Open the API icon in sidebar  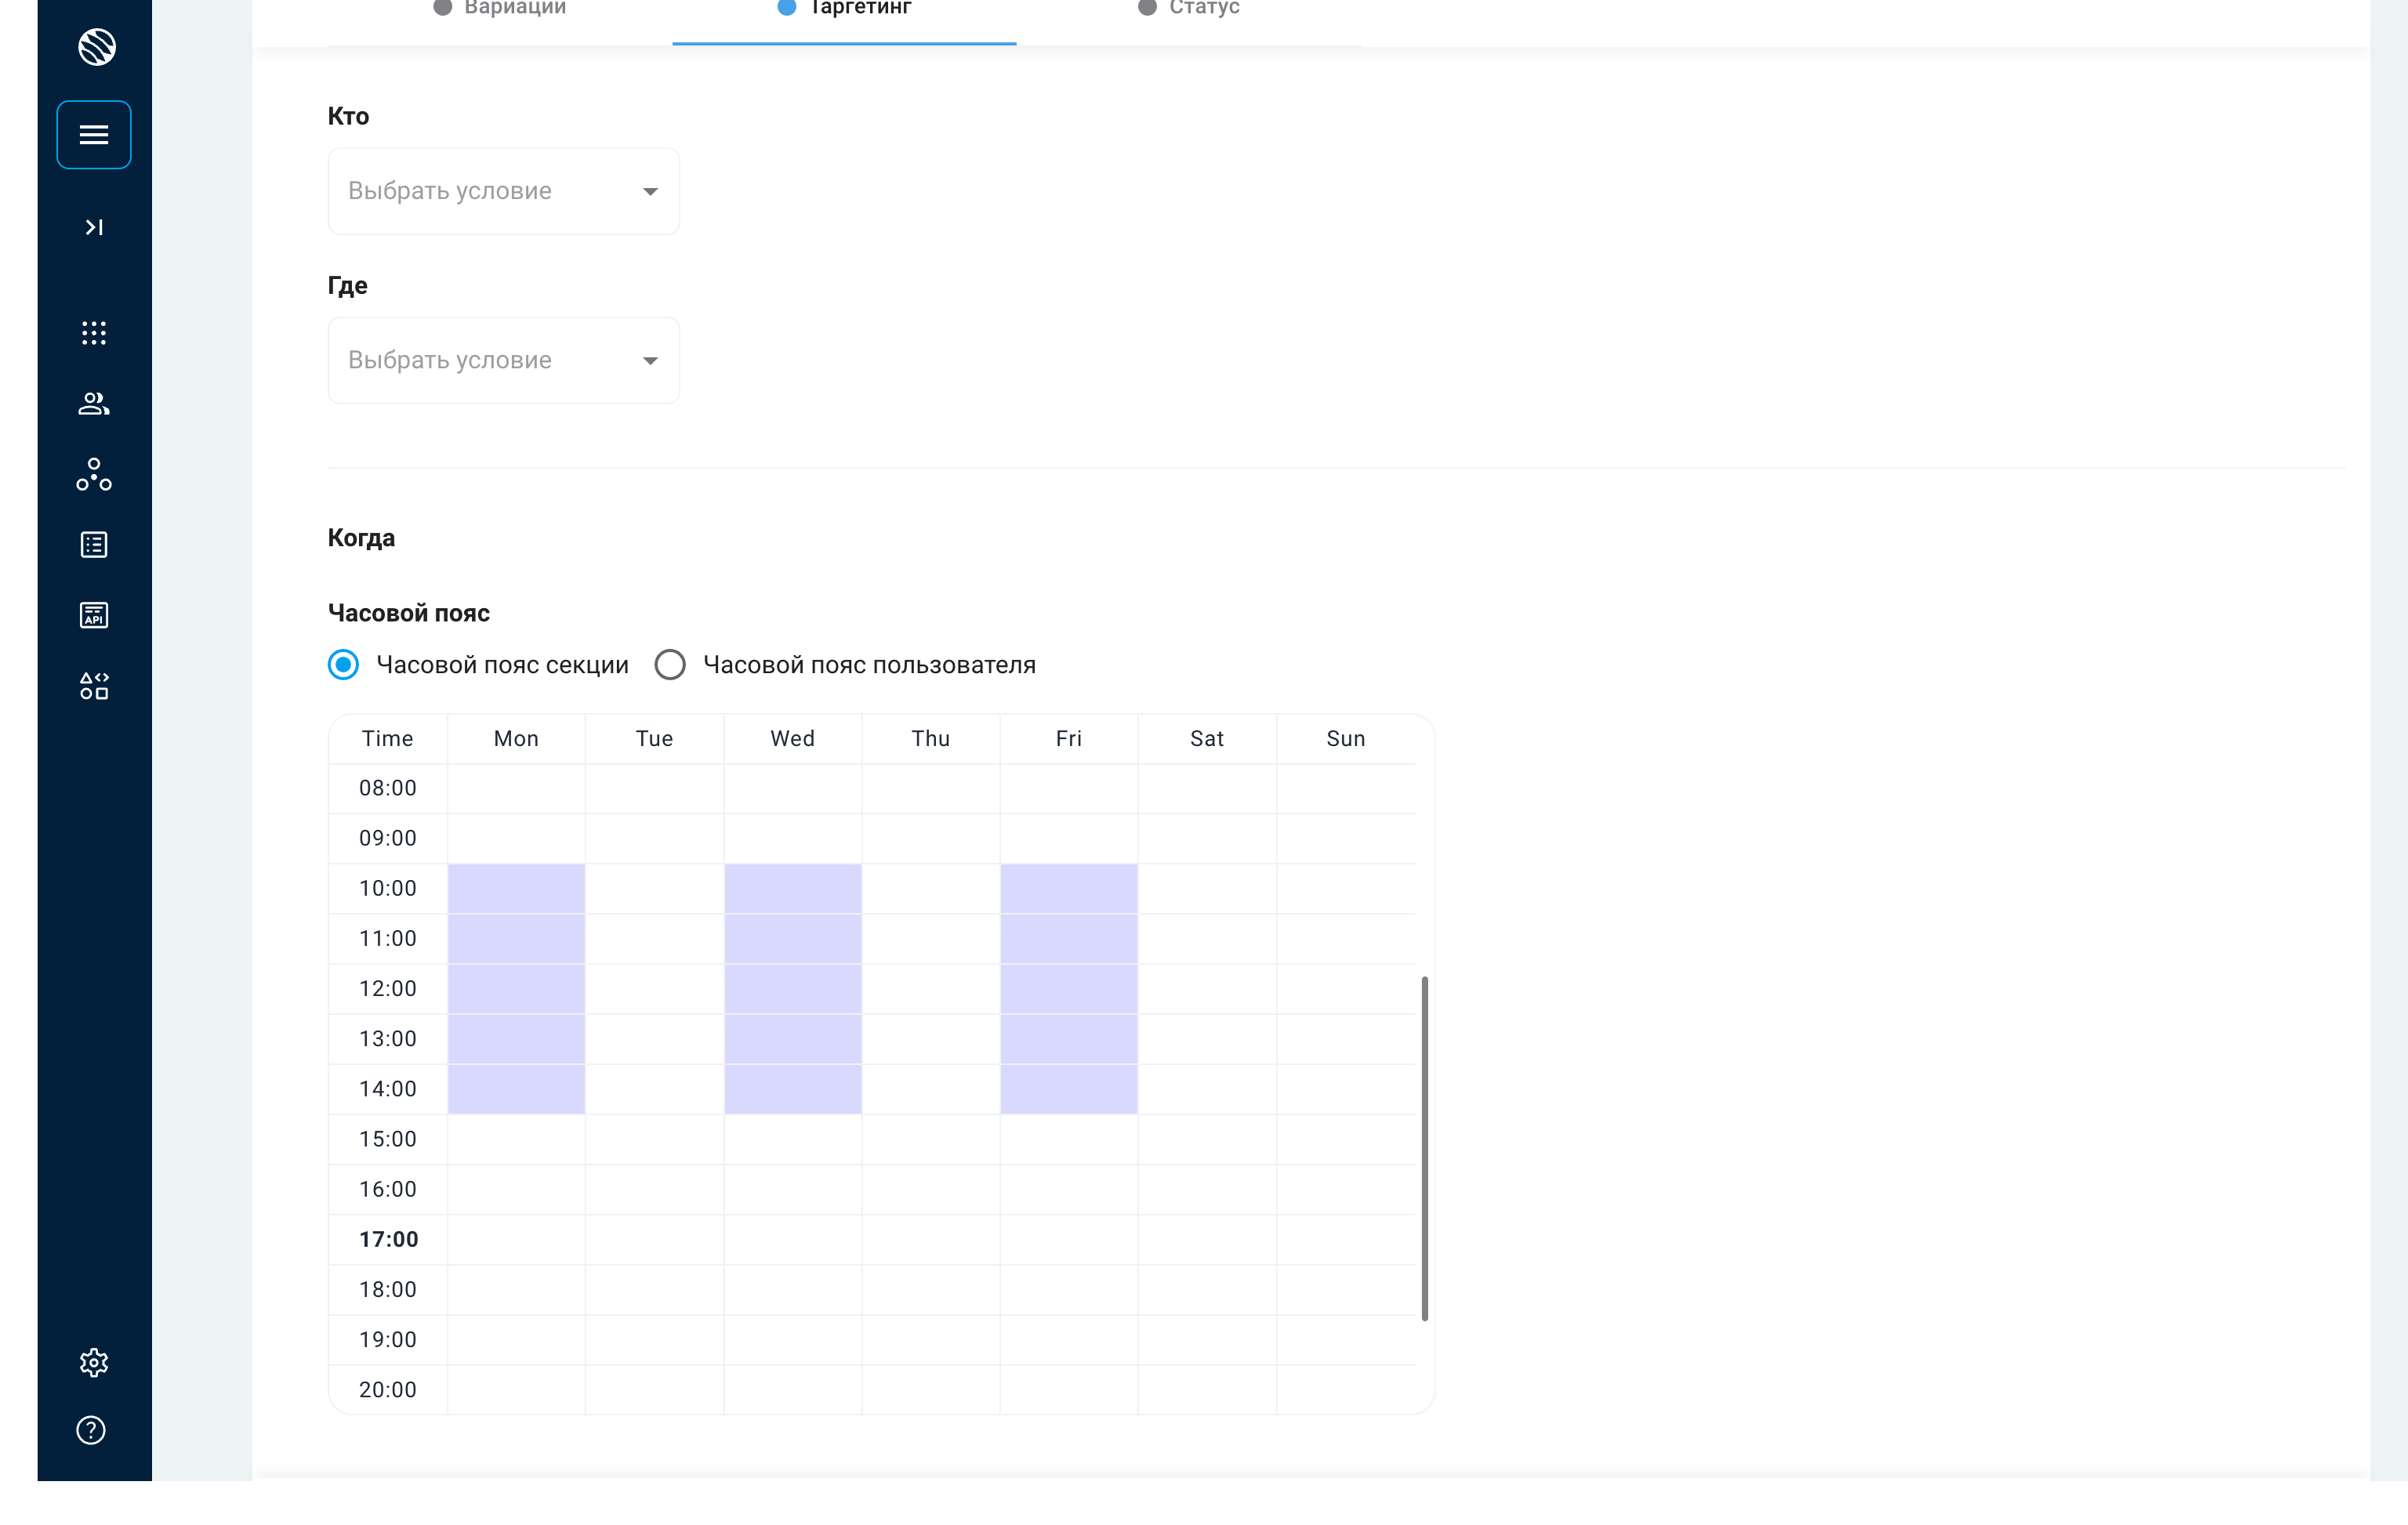pyautogui.click(x=94, y=615)
